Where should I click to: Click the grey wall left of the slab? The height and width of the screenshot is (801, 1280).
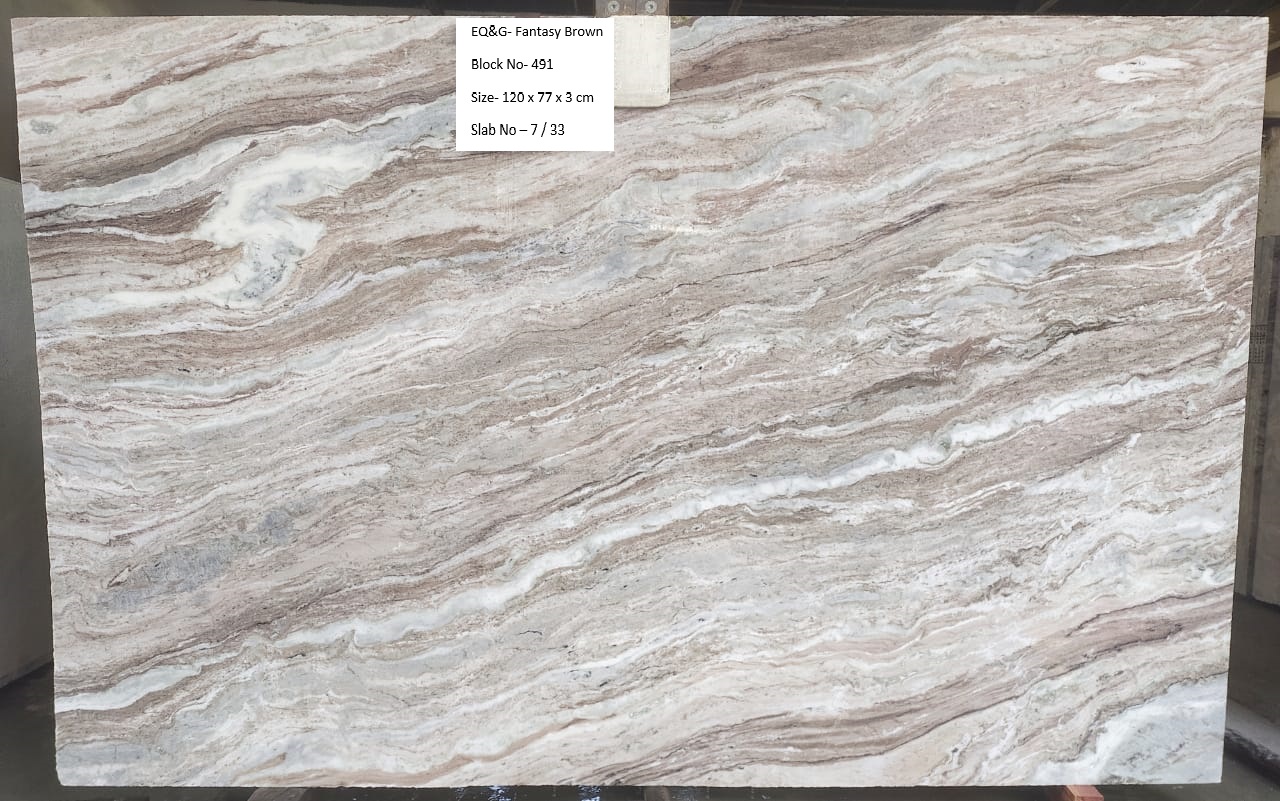click(20, 420)
